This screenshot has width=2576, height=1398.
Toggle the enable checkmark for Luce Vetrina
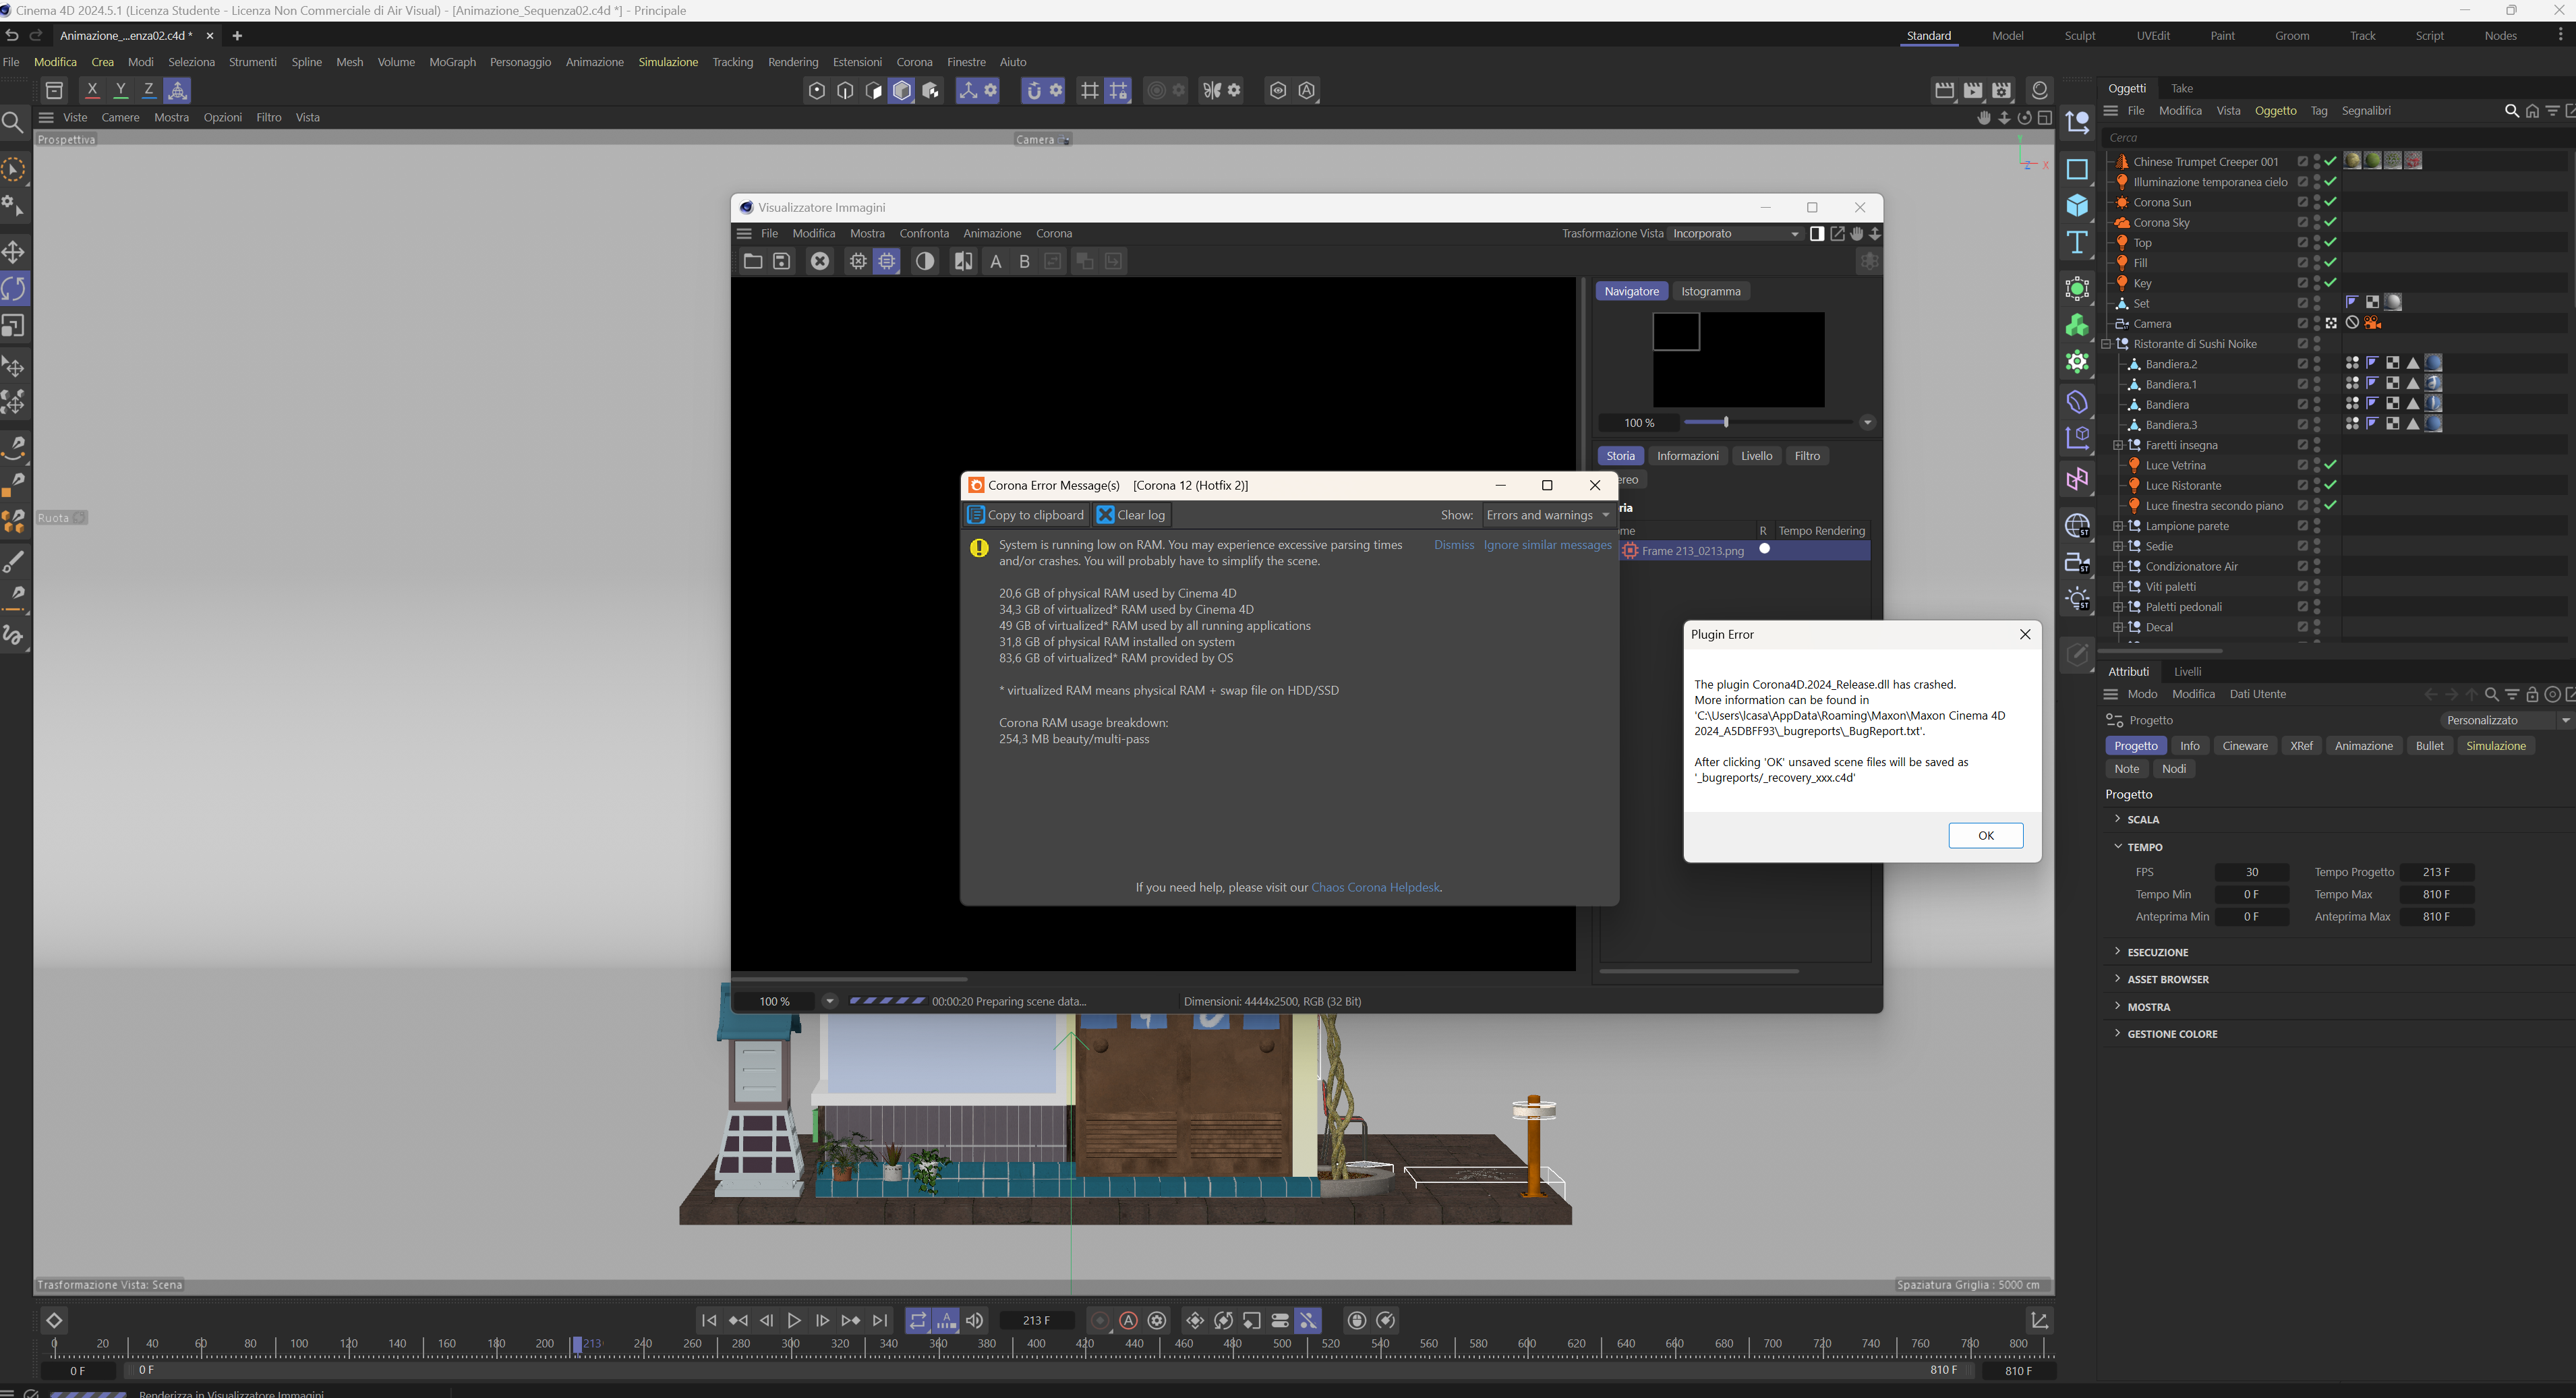2330,465
